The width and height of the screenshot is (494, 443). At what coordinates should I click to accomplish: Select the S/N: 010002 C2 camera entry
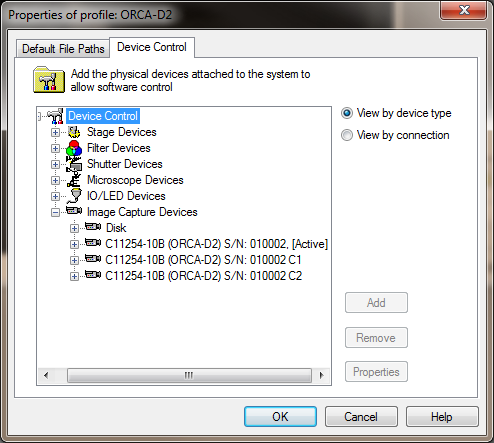pos(204,276)
